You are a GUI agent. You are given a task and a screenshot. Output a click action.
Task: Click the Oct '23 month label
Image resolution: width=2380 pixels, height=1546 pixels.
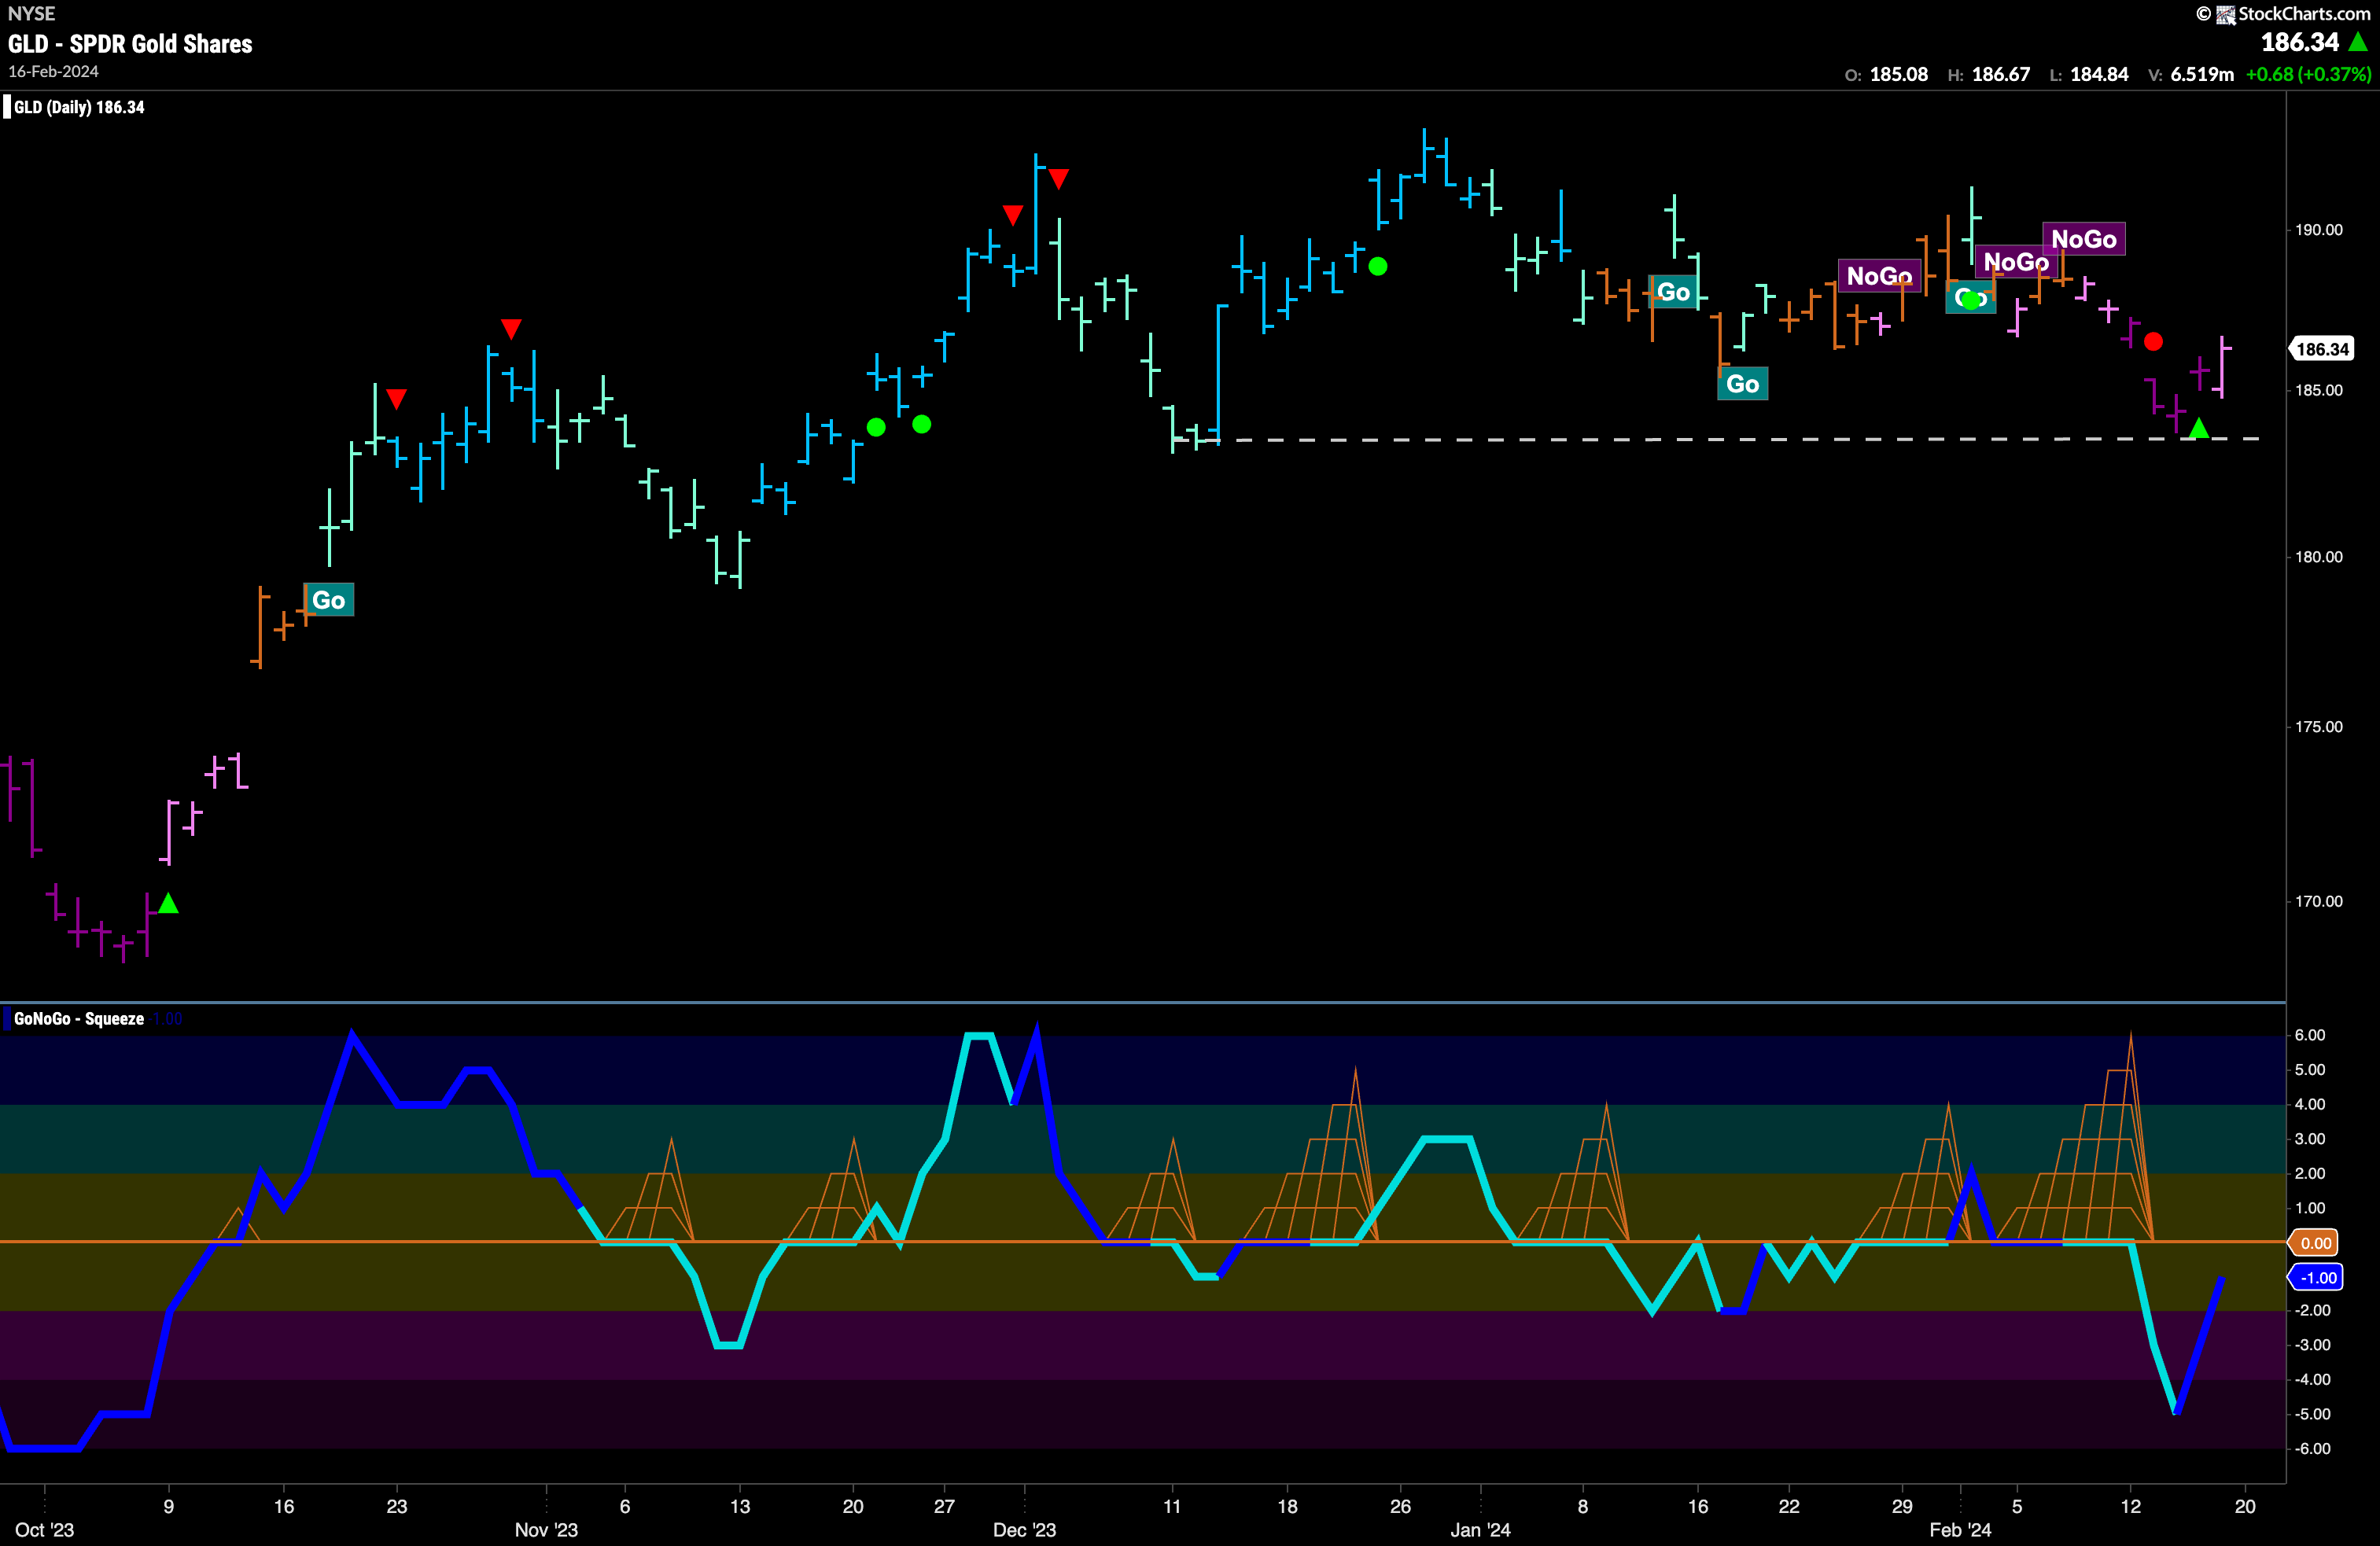click(45, 1530)
